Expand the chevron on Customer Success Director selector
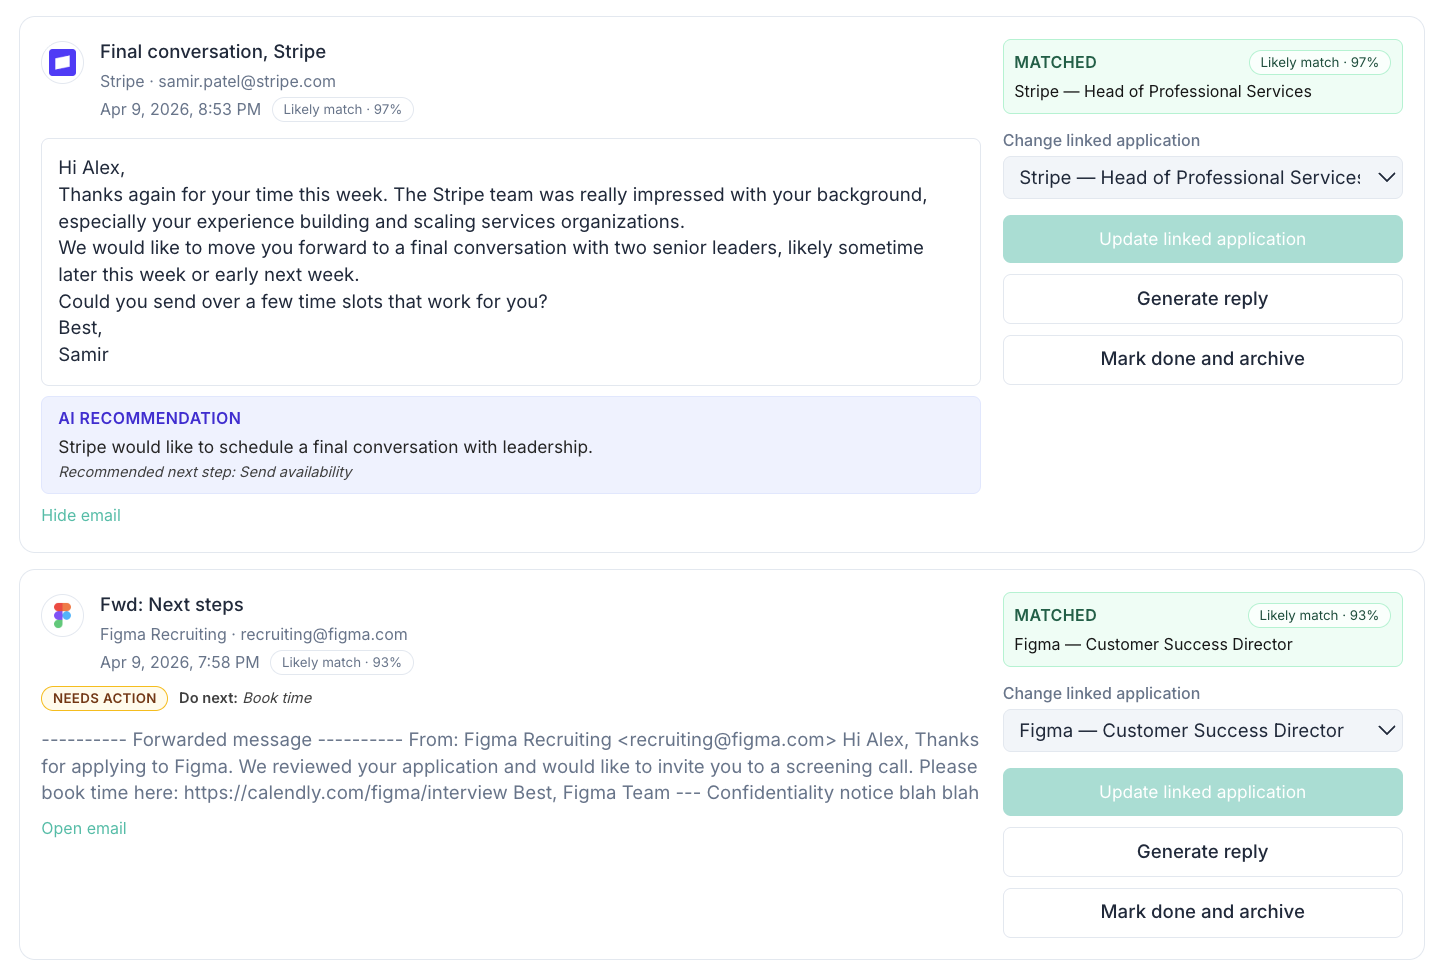Viewport: 1442px width, 970px height. [x=1387, y=730]
